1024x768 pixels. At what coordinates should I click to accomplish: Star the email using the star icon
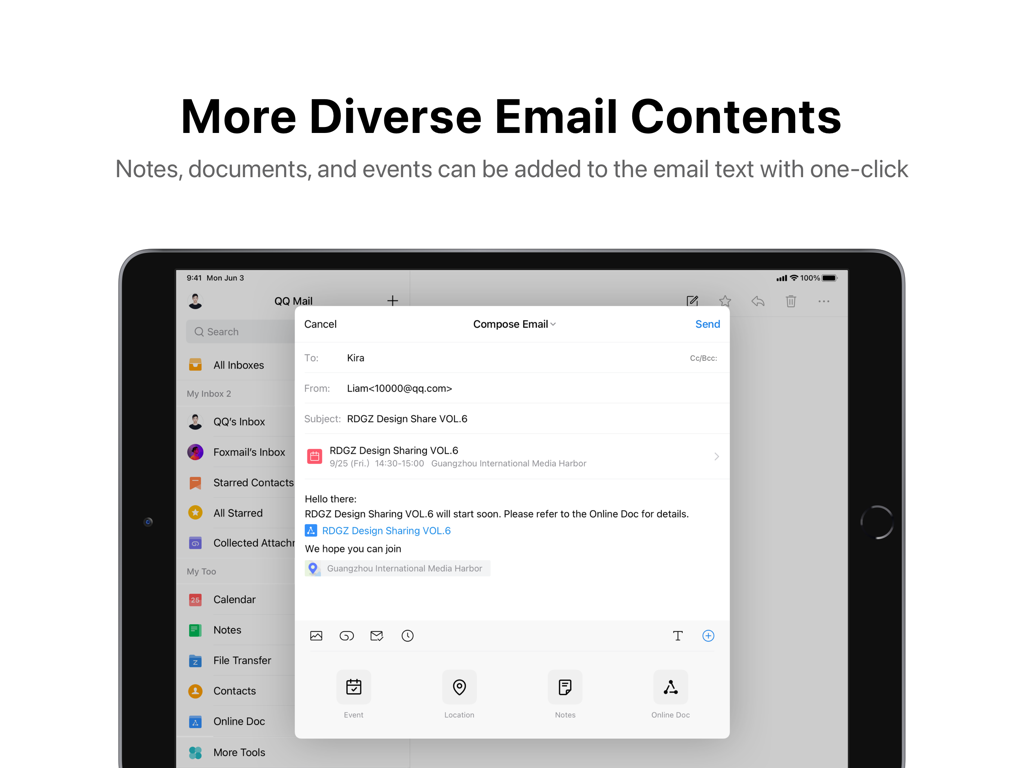point(724,301)
